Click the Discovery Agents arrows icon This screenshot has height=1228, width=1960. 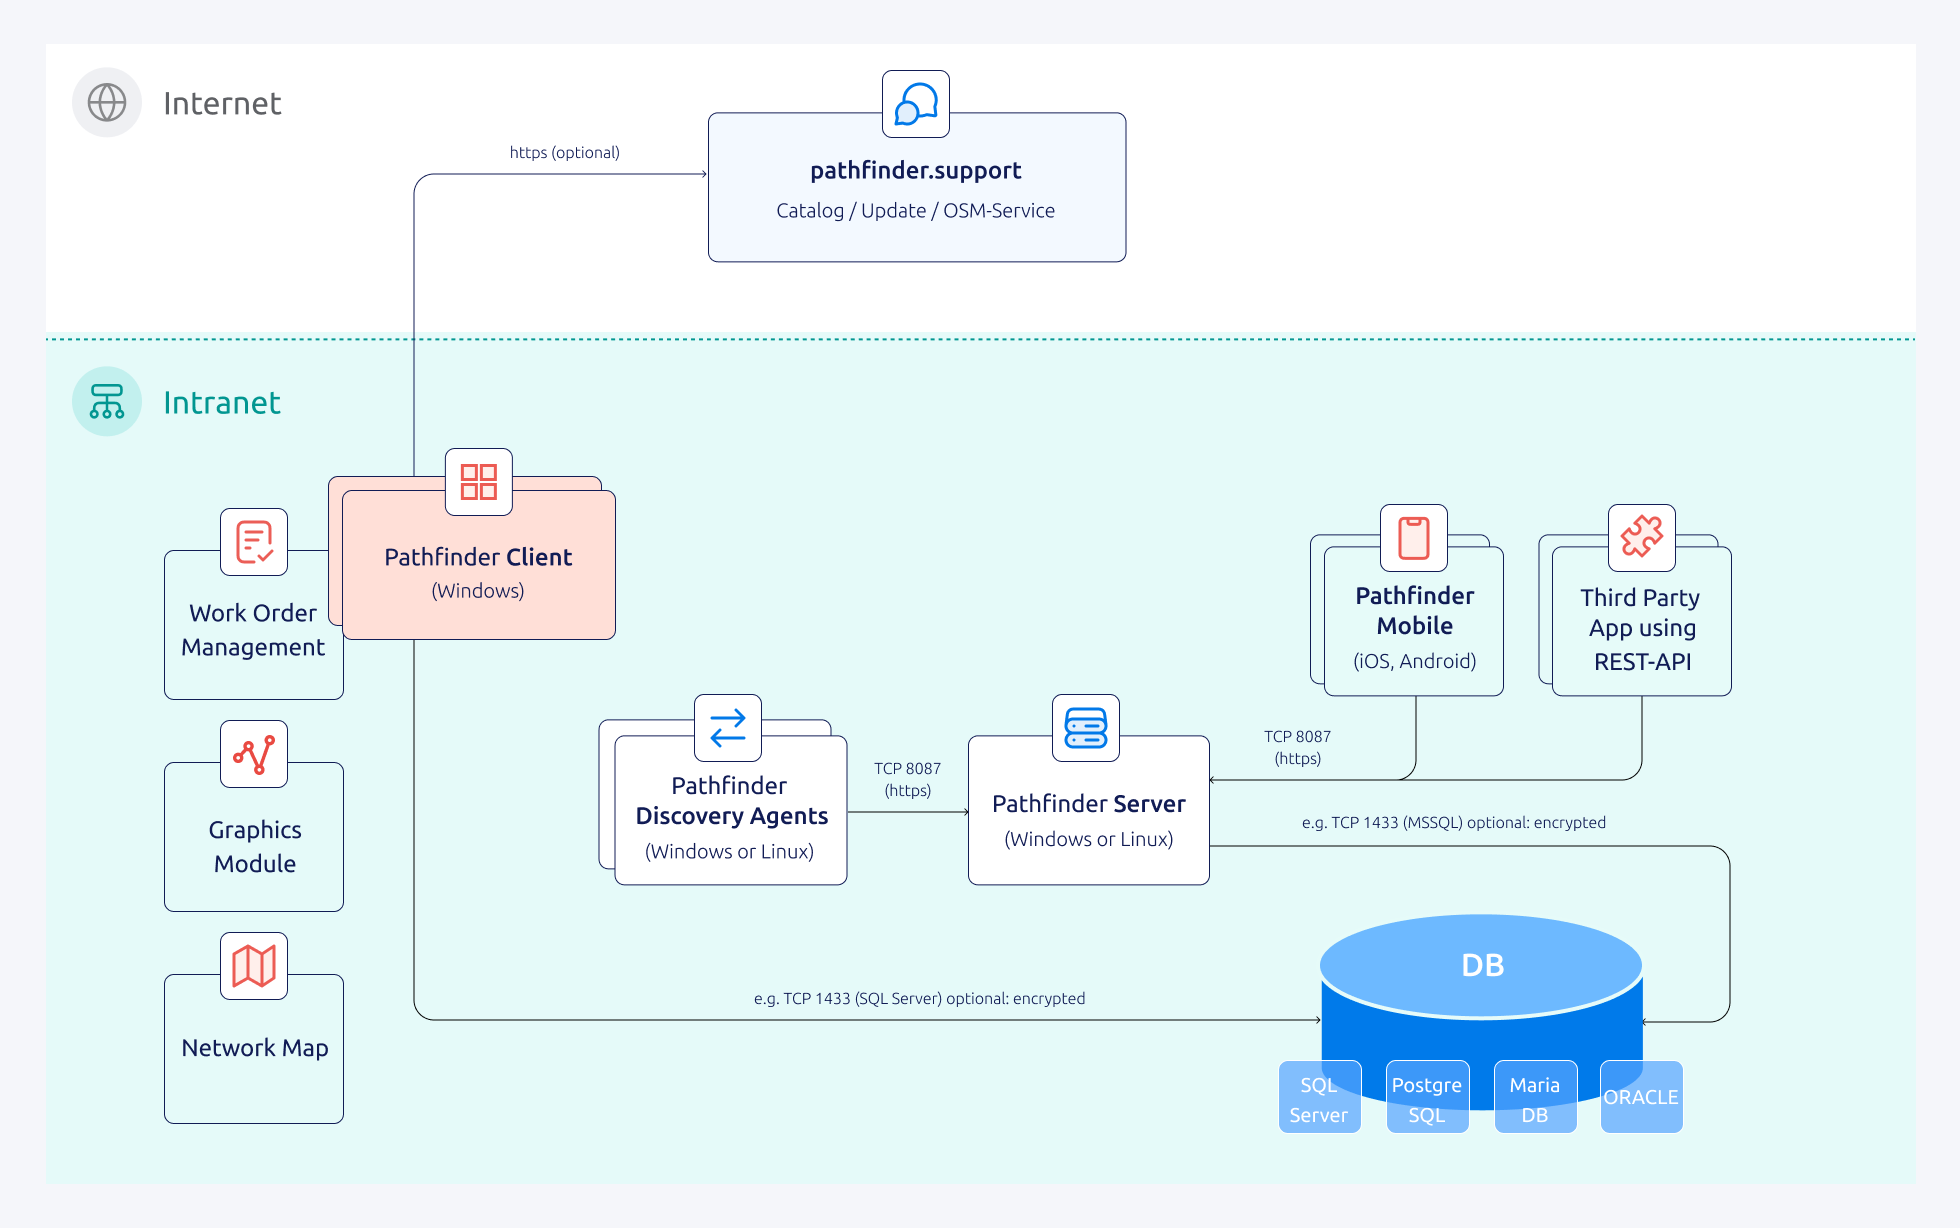(x=728, y=728)
